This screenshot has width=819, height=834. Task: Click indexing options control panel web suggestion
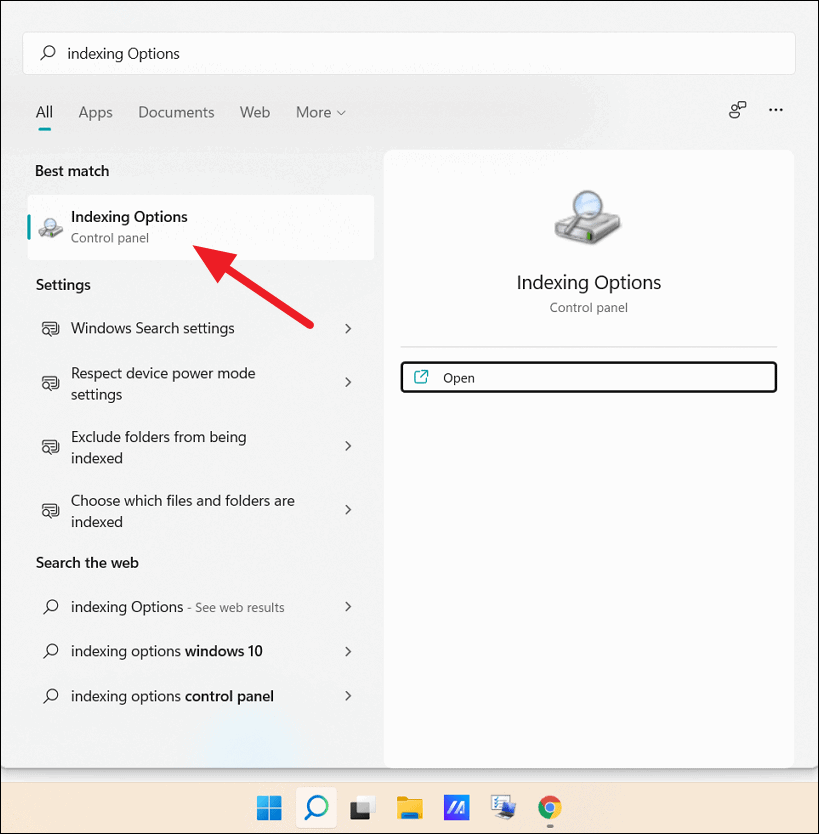[201, 696]
